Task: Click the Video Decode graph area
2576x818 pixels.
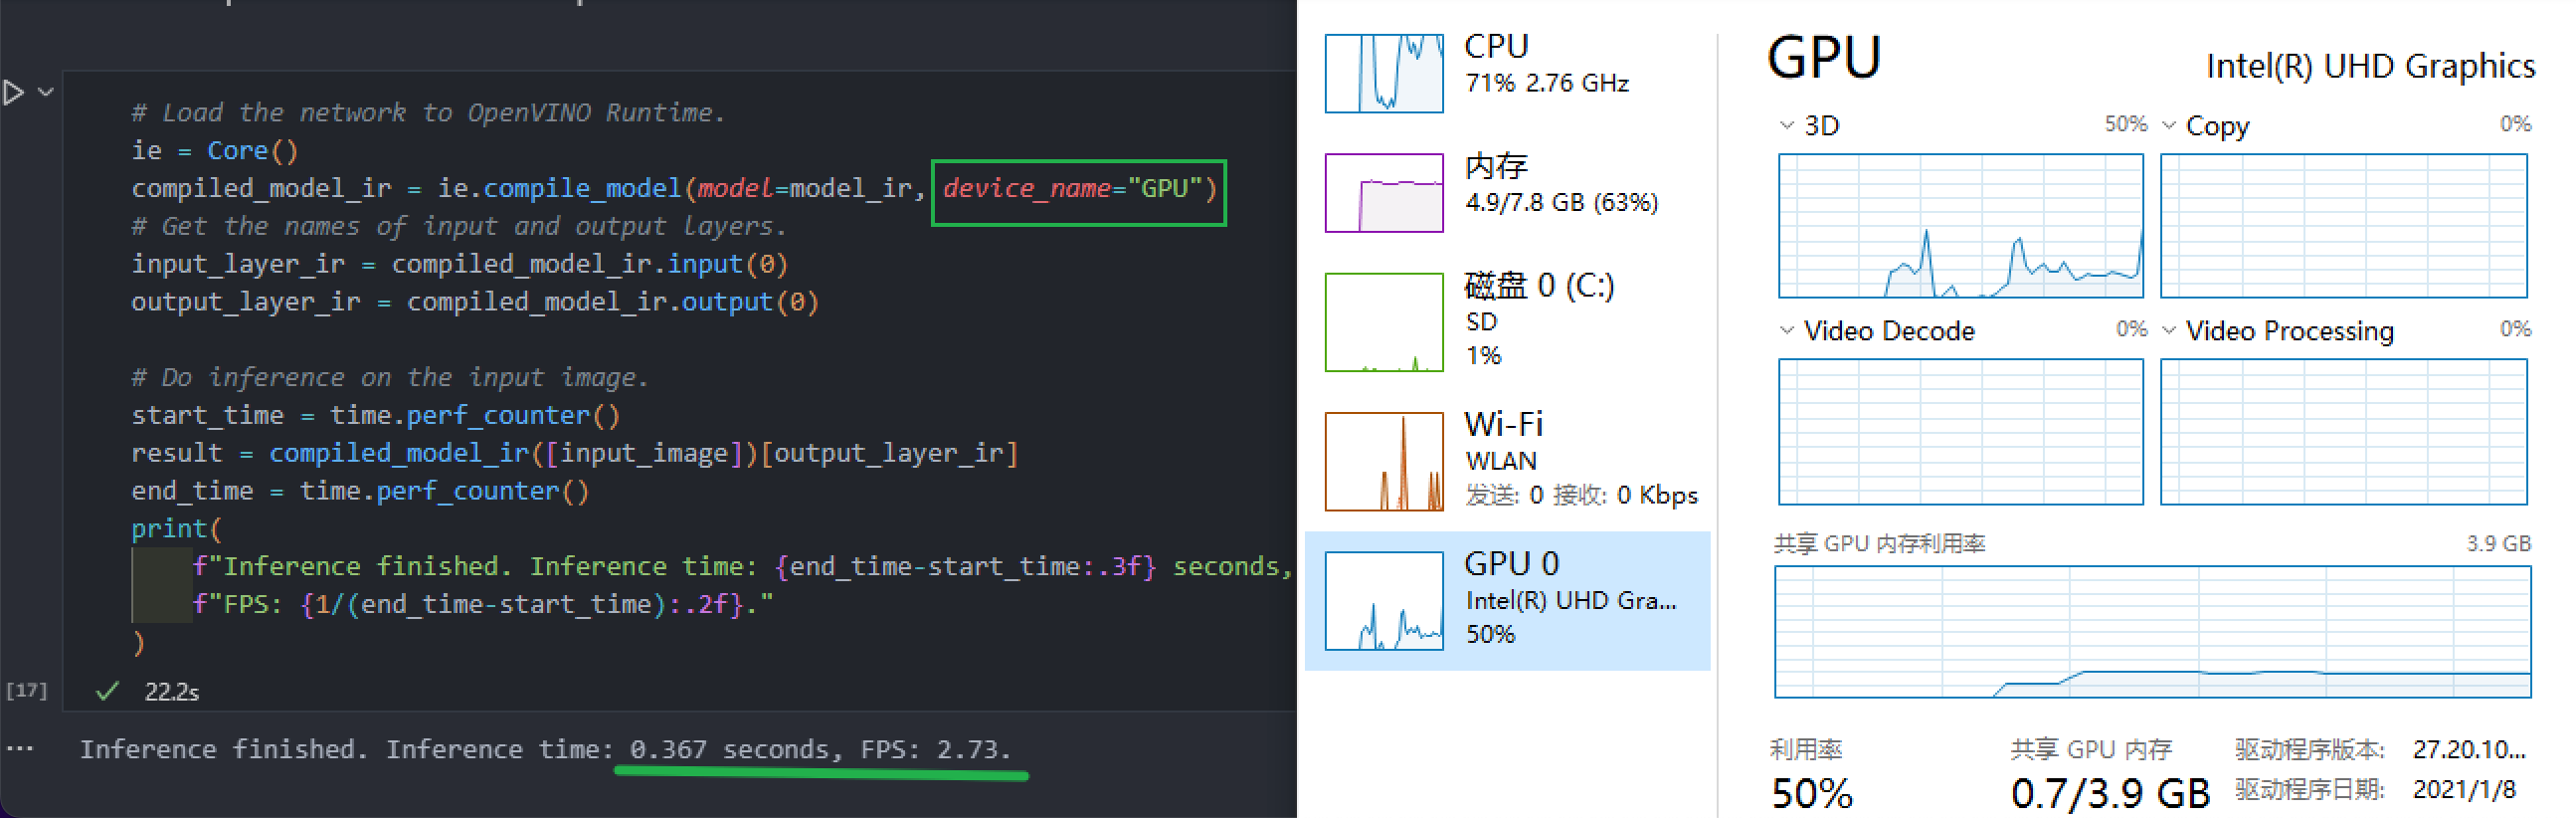Action: [1961, 431]
